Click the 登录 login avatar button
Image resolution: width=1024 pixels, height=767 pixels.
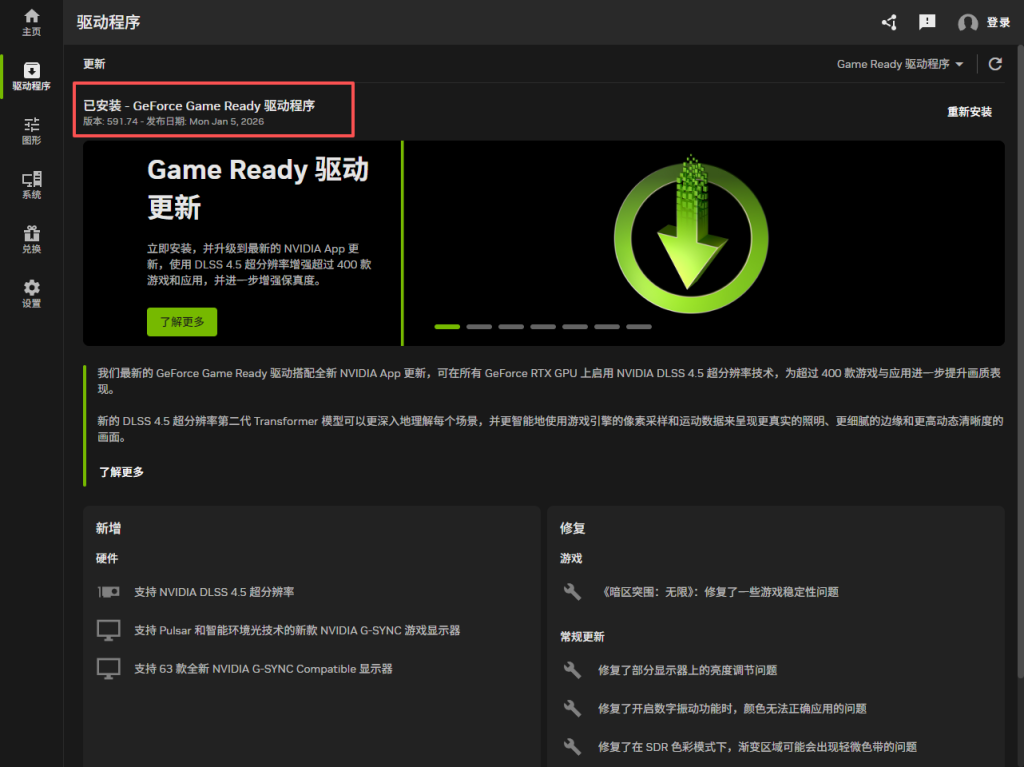[x=984, y=22]
